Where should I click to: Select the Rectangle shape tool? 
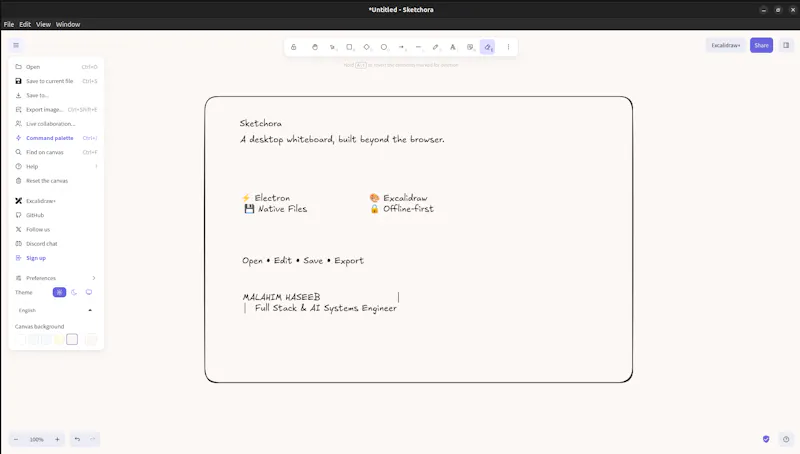[349, 47]
